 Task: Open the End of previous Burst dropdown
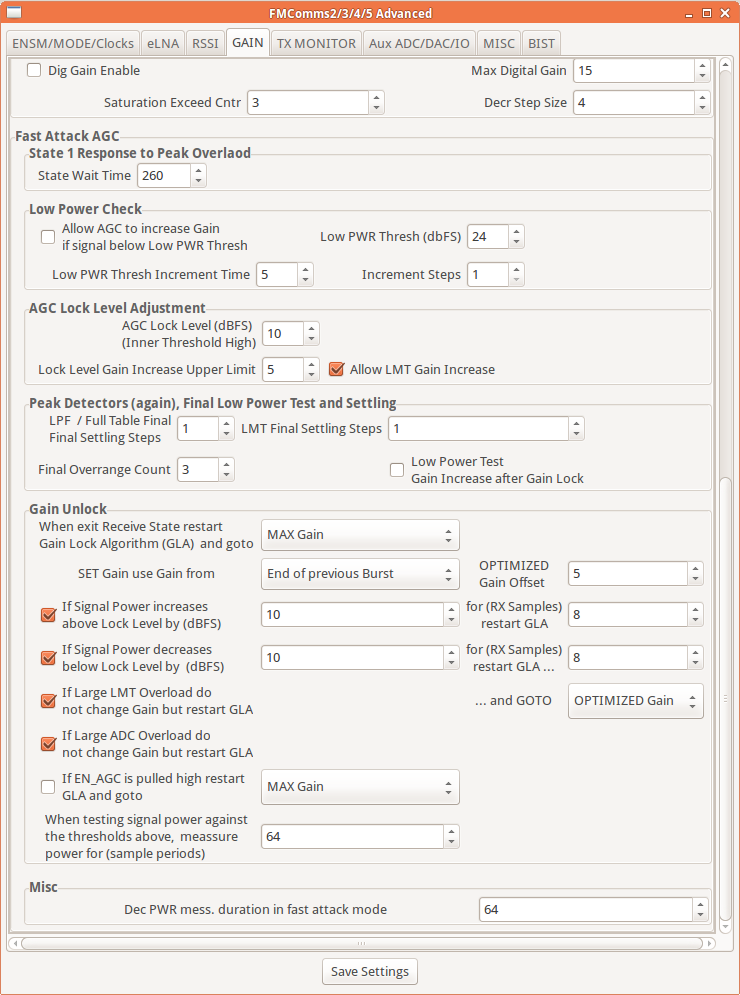[x=360, y=574]
